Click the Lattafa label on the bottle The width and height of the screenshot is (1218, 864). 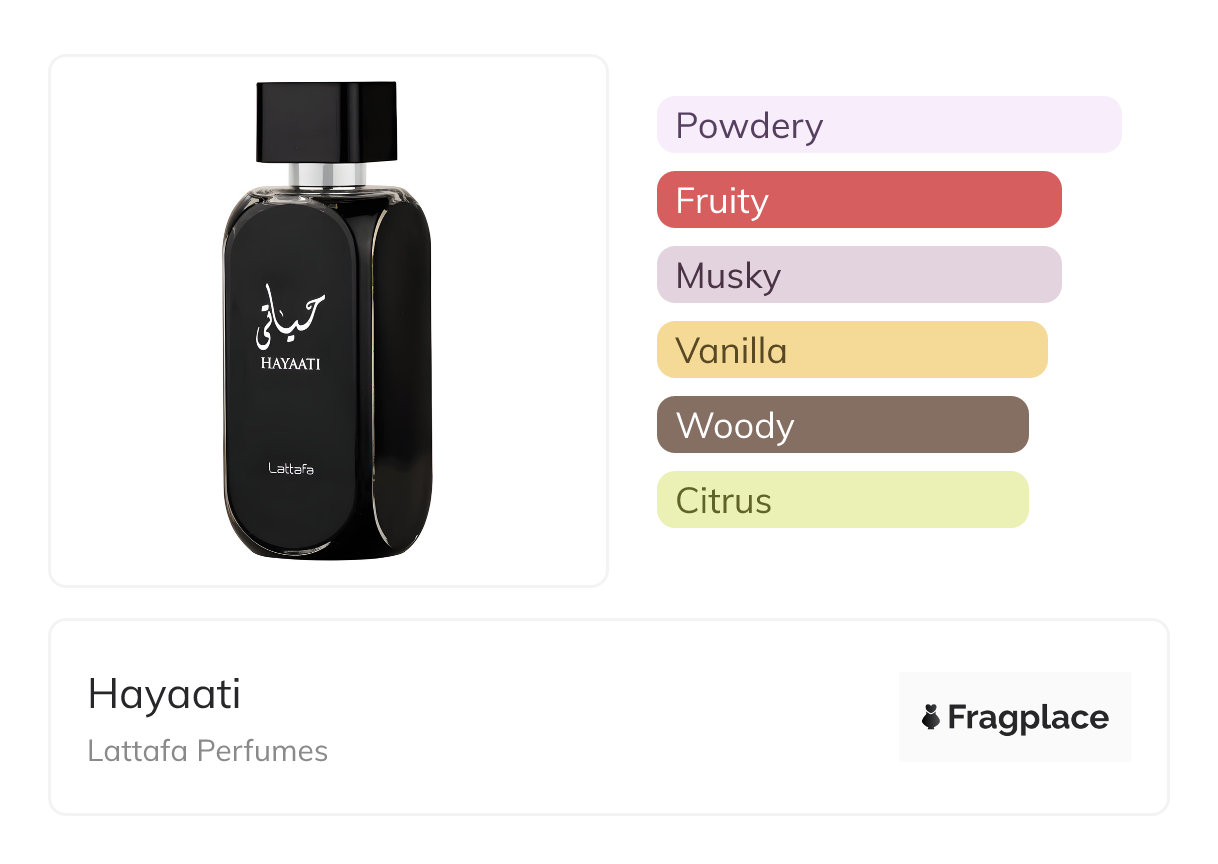[290, 468]
